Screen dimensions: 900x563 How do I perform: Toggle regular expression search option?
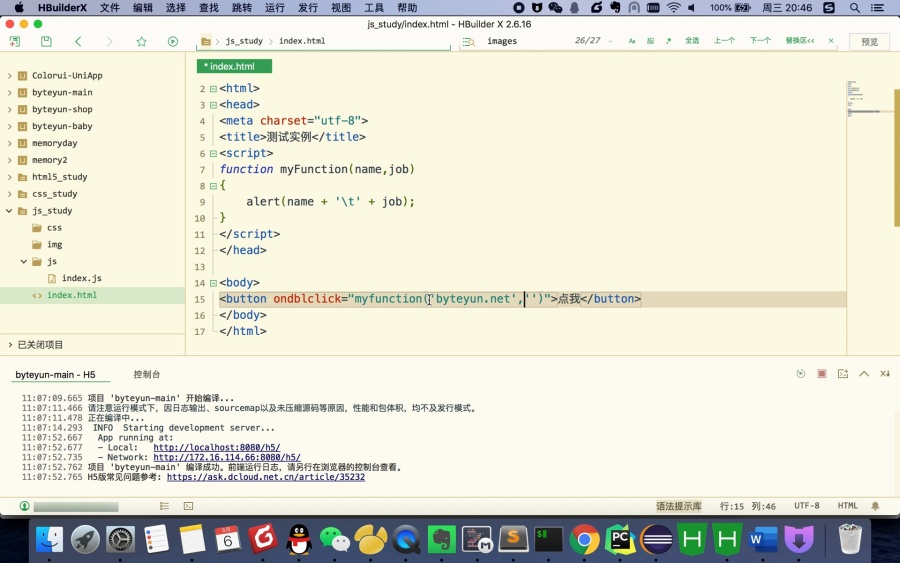click(669, 41)
